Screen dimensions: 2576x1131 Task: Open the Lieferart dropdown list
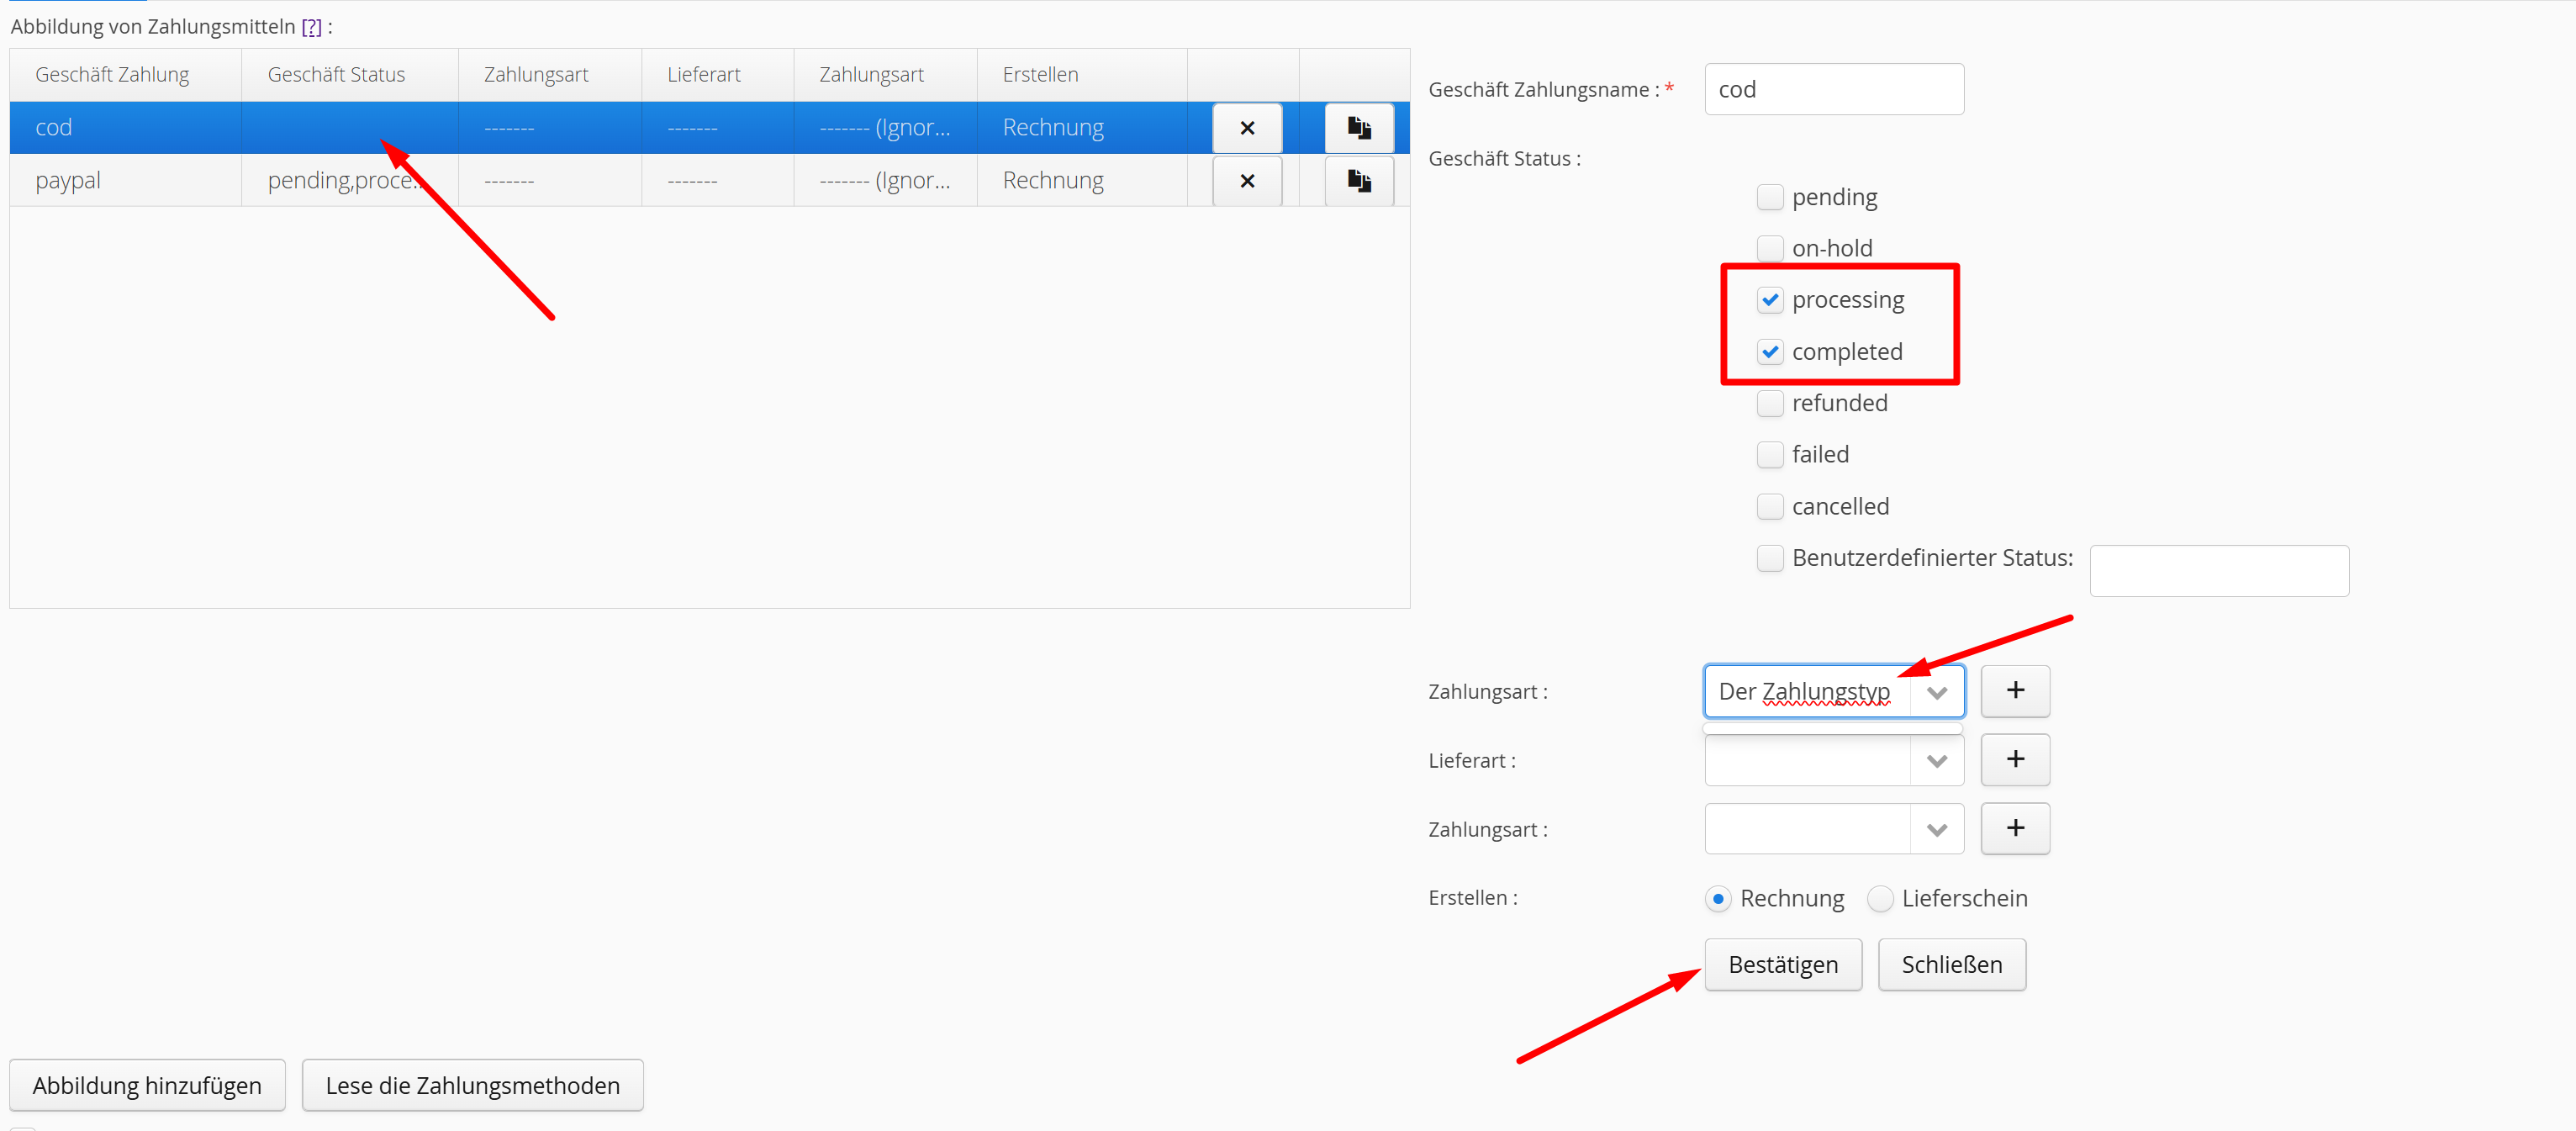coord(1936,761)
